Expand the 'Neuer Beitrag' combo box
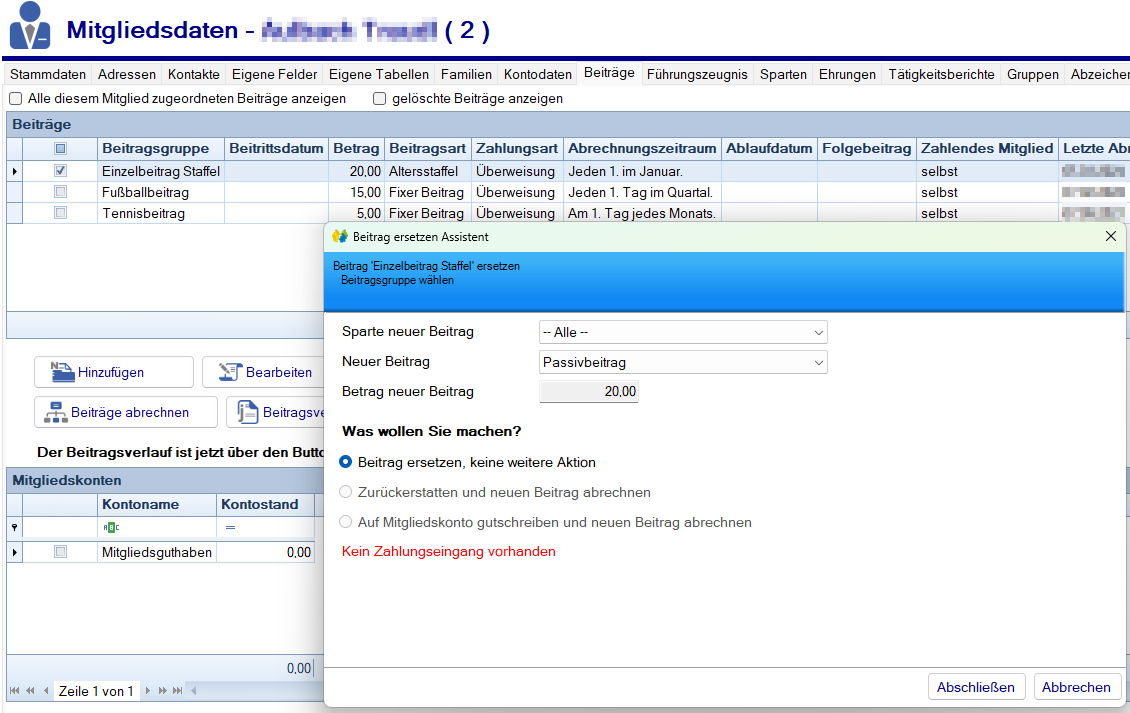 point(819,362)
